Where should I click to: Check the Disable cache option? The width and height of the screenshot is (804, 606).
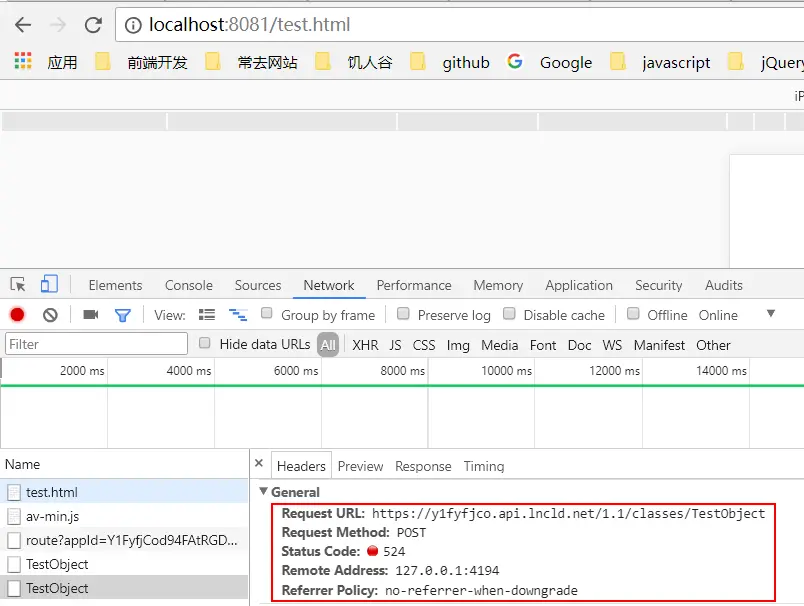[x=509, y=313]
